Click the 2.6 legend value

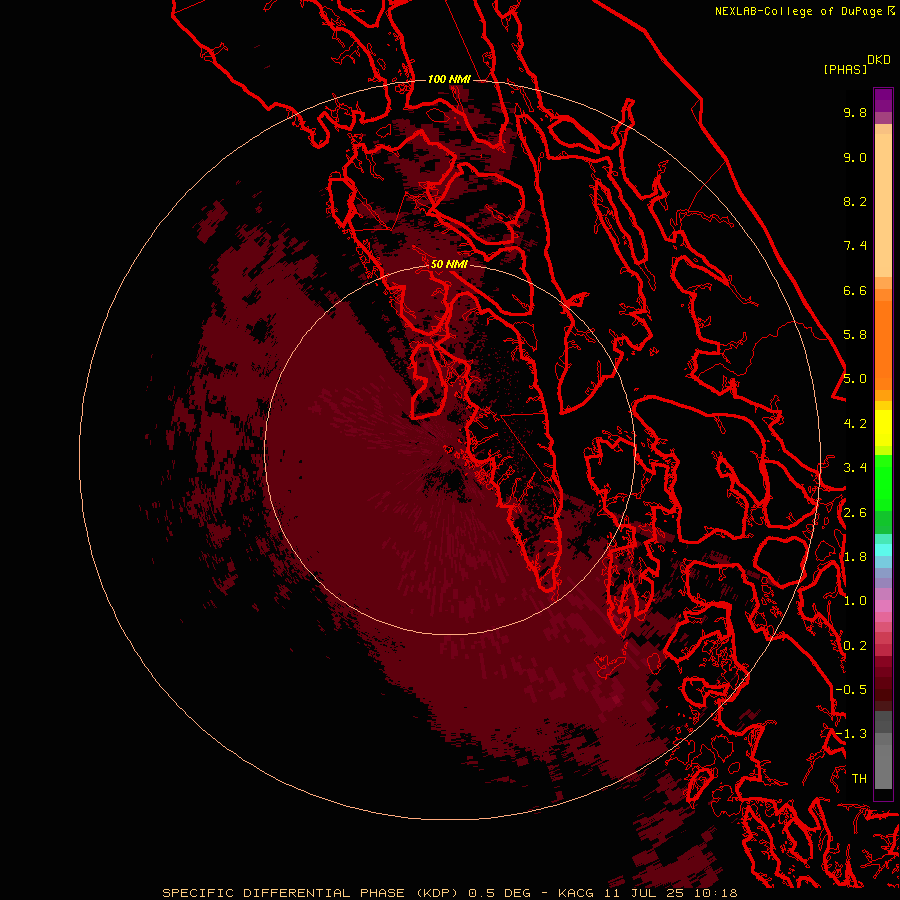point(855,513)
